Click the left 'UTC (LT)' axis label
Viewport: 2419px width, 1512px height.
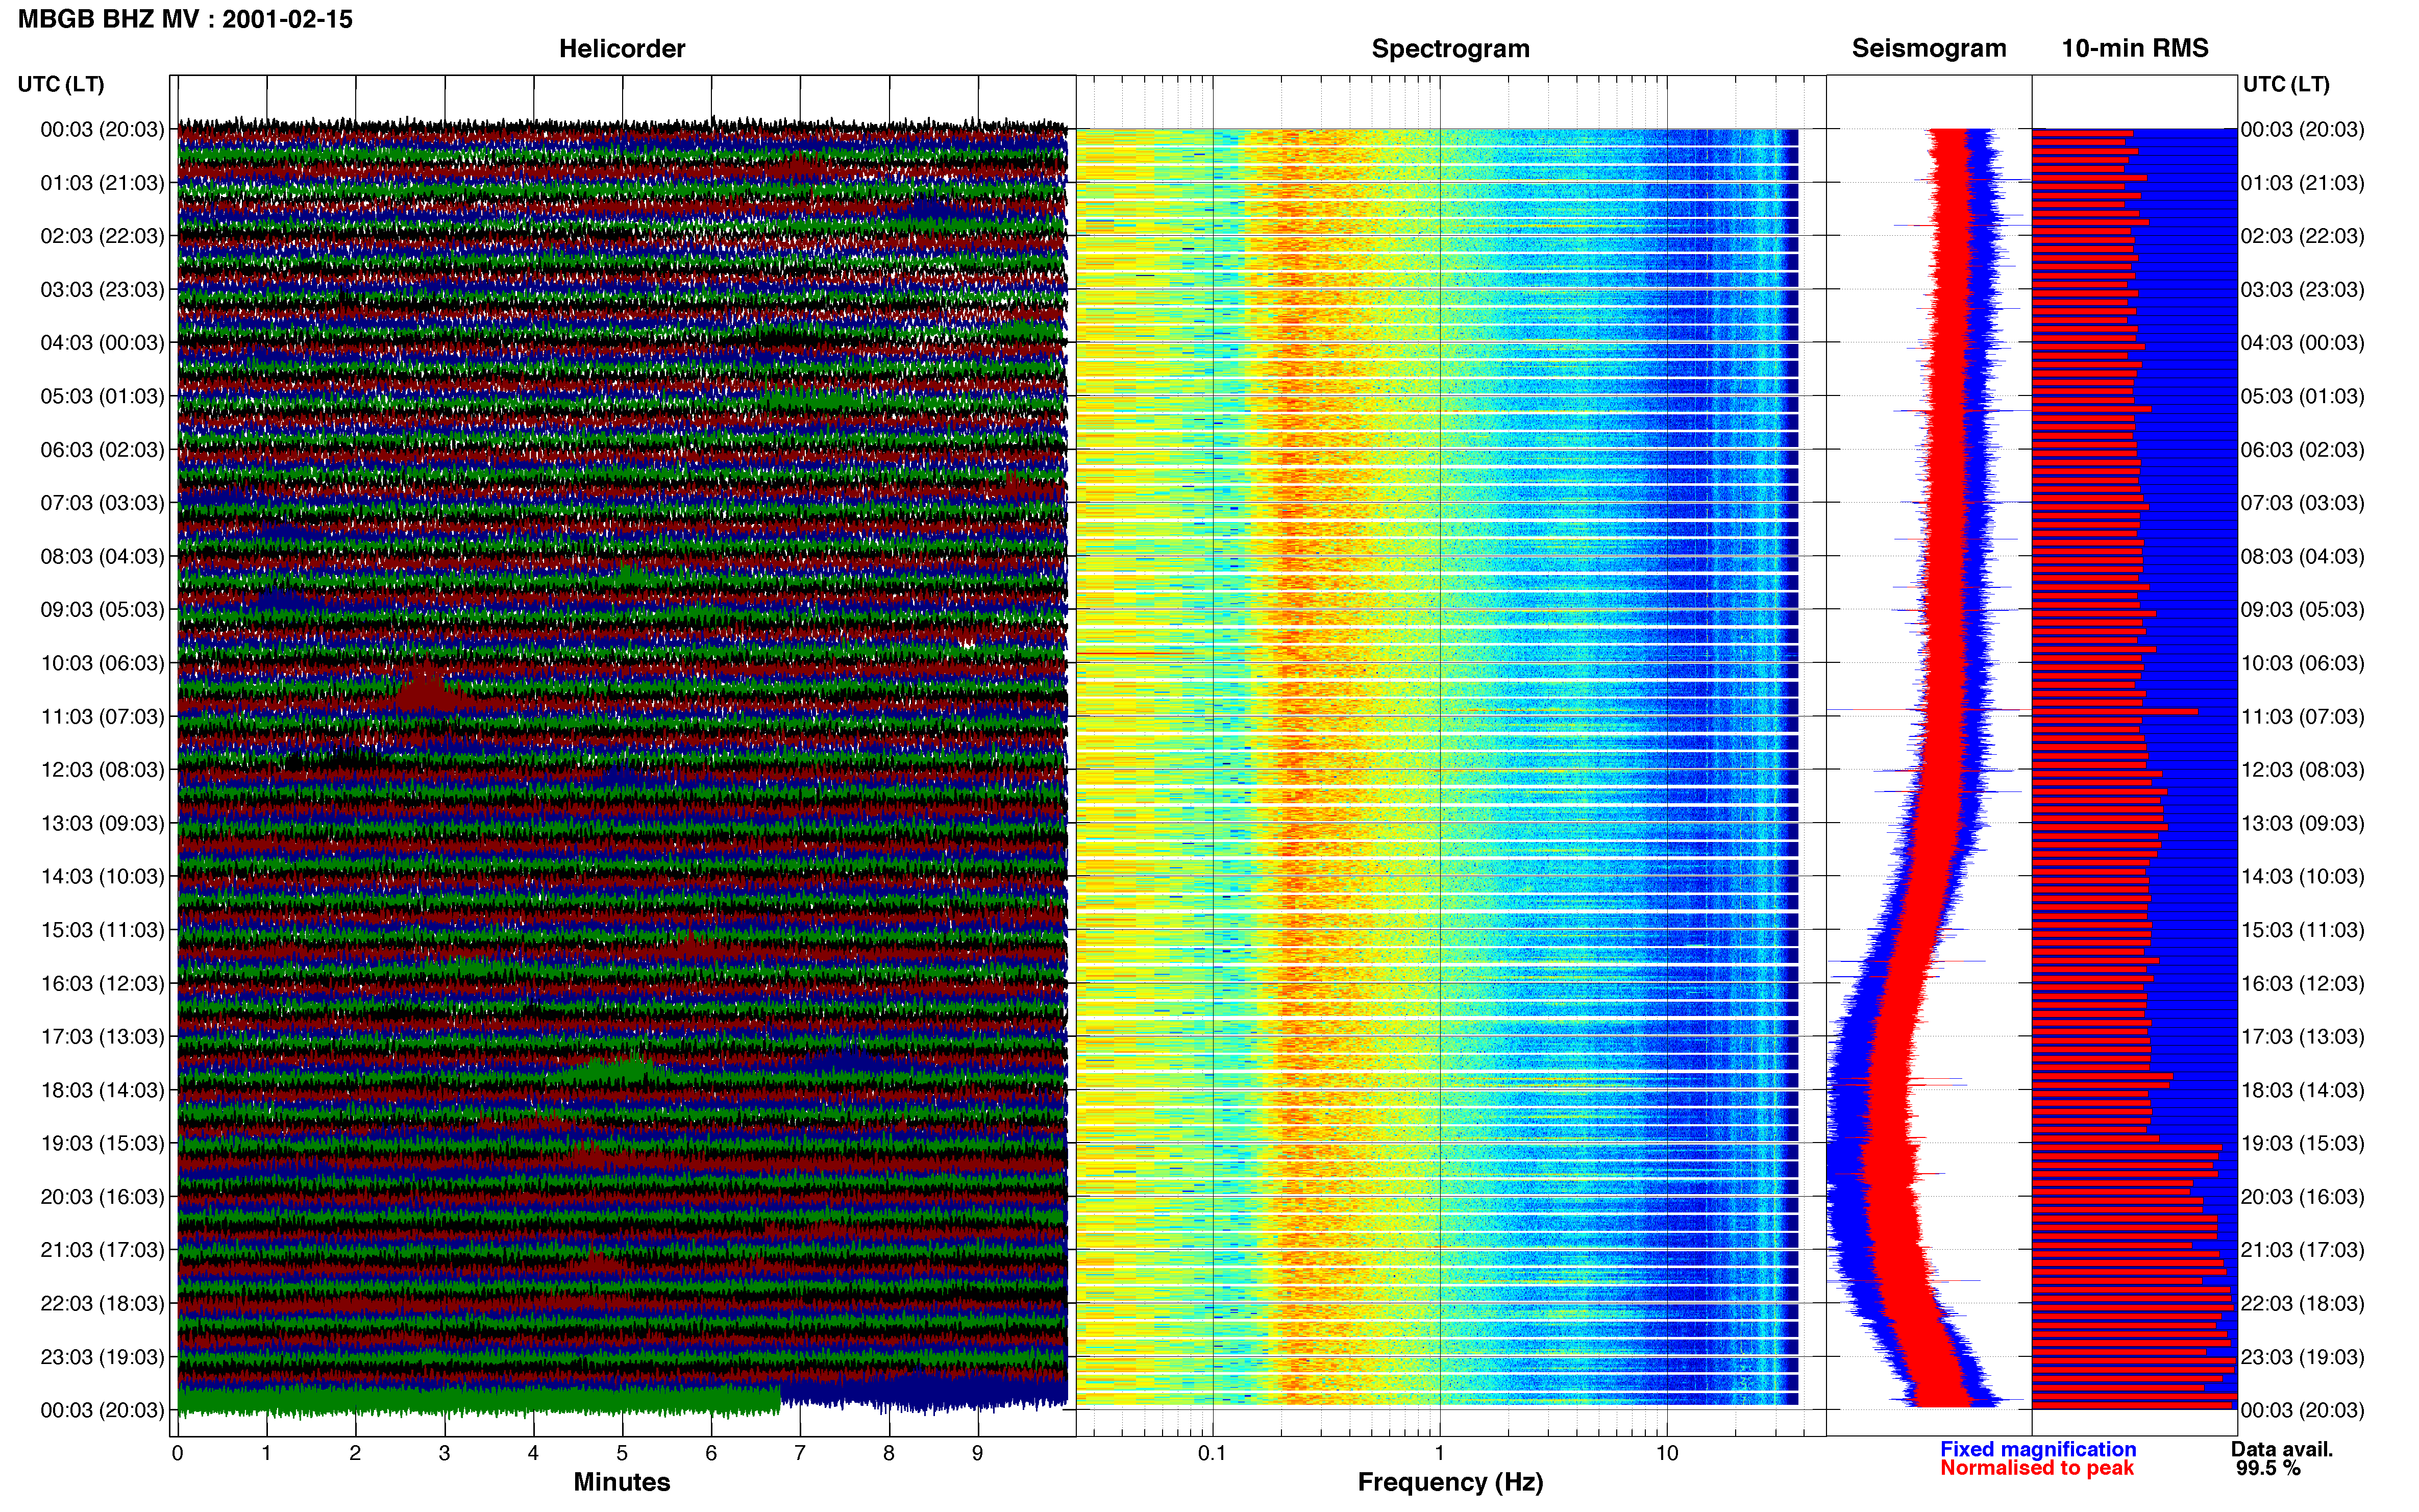[x=61, y=84]
